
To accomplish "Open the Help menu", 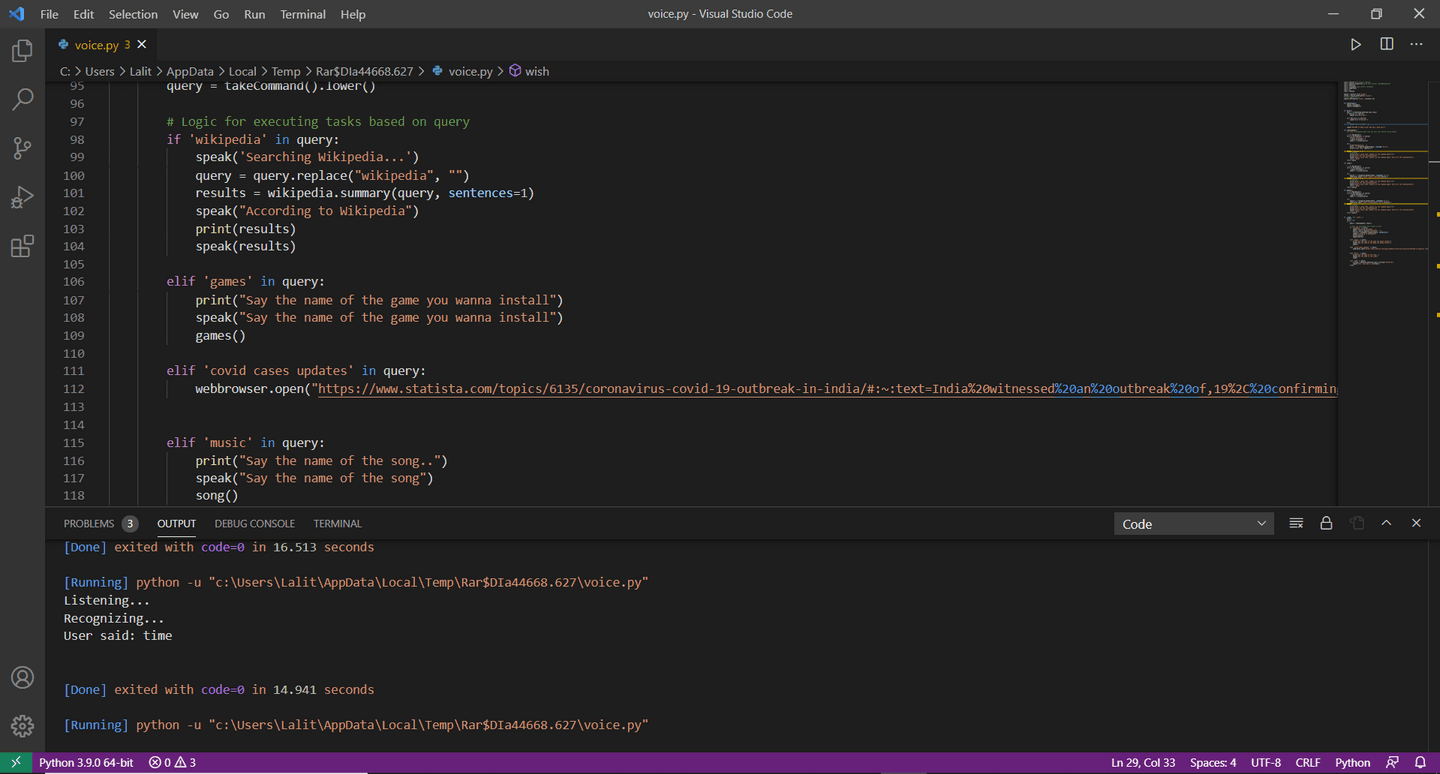I will point(353,14).
